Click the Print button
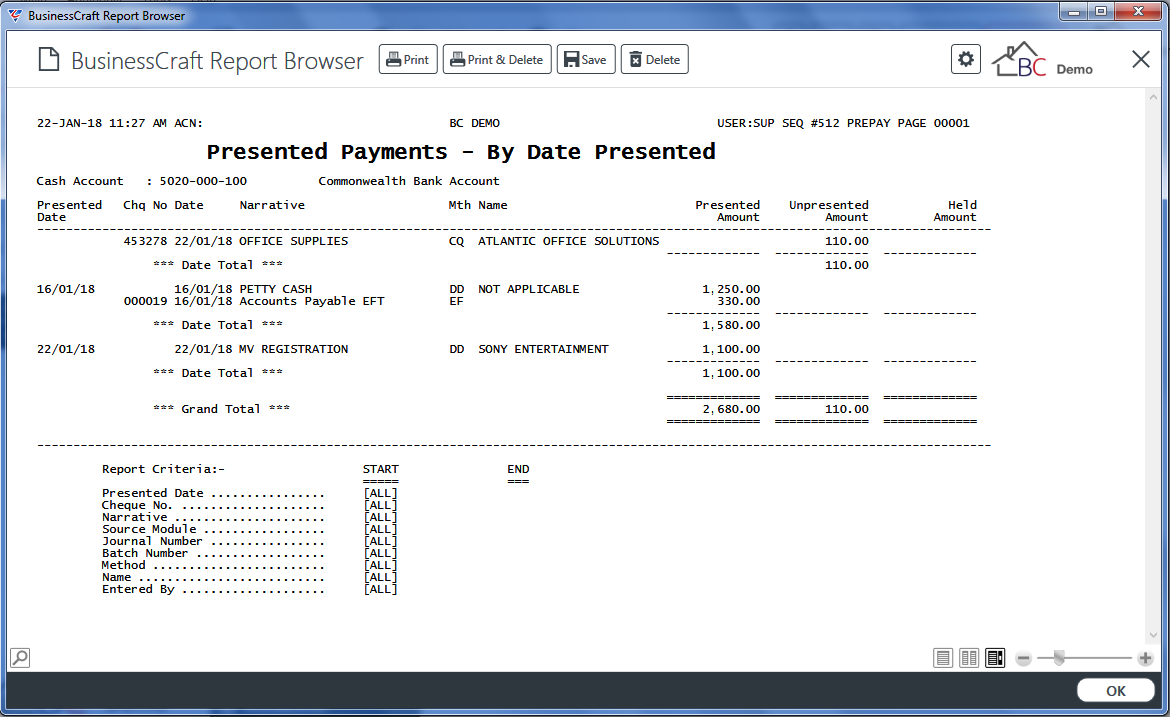Viewport: 1170px width, 717px height. coord(407,60)
